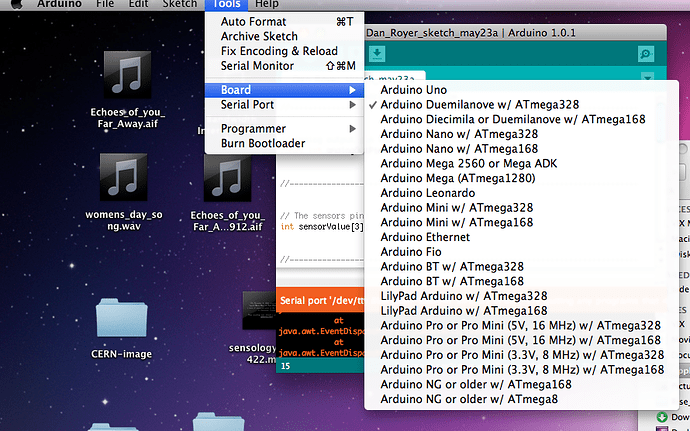Select Arduino Ethernet board

pyautogui.click(x=522, y=237)
